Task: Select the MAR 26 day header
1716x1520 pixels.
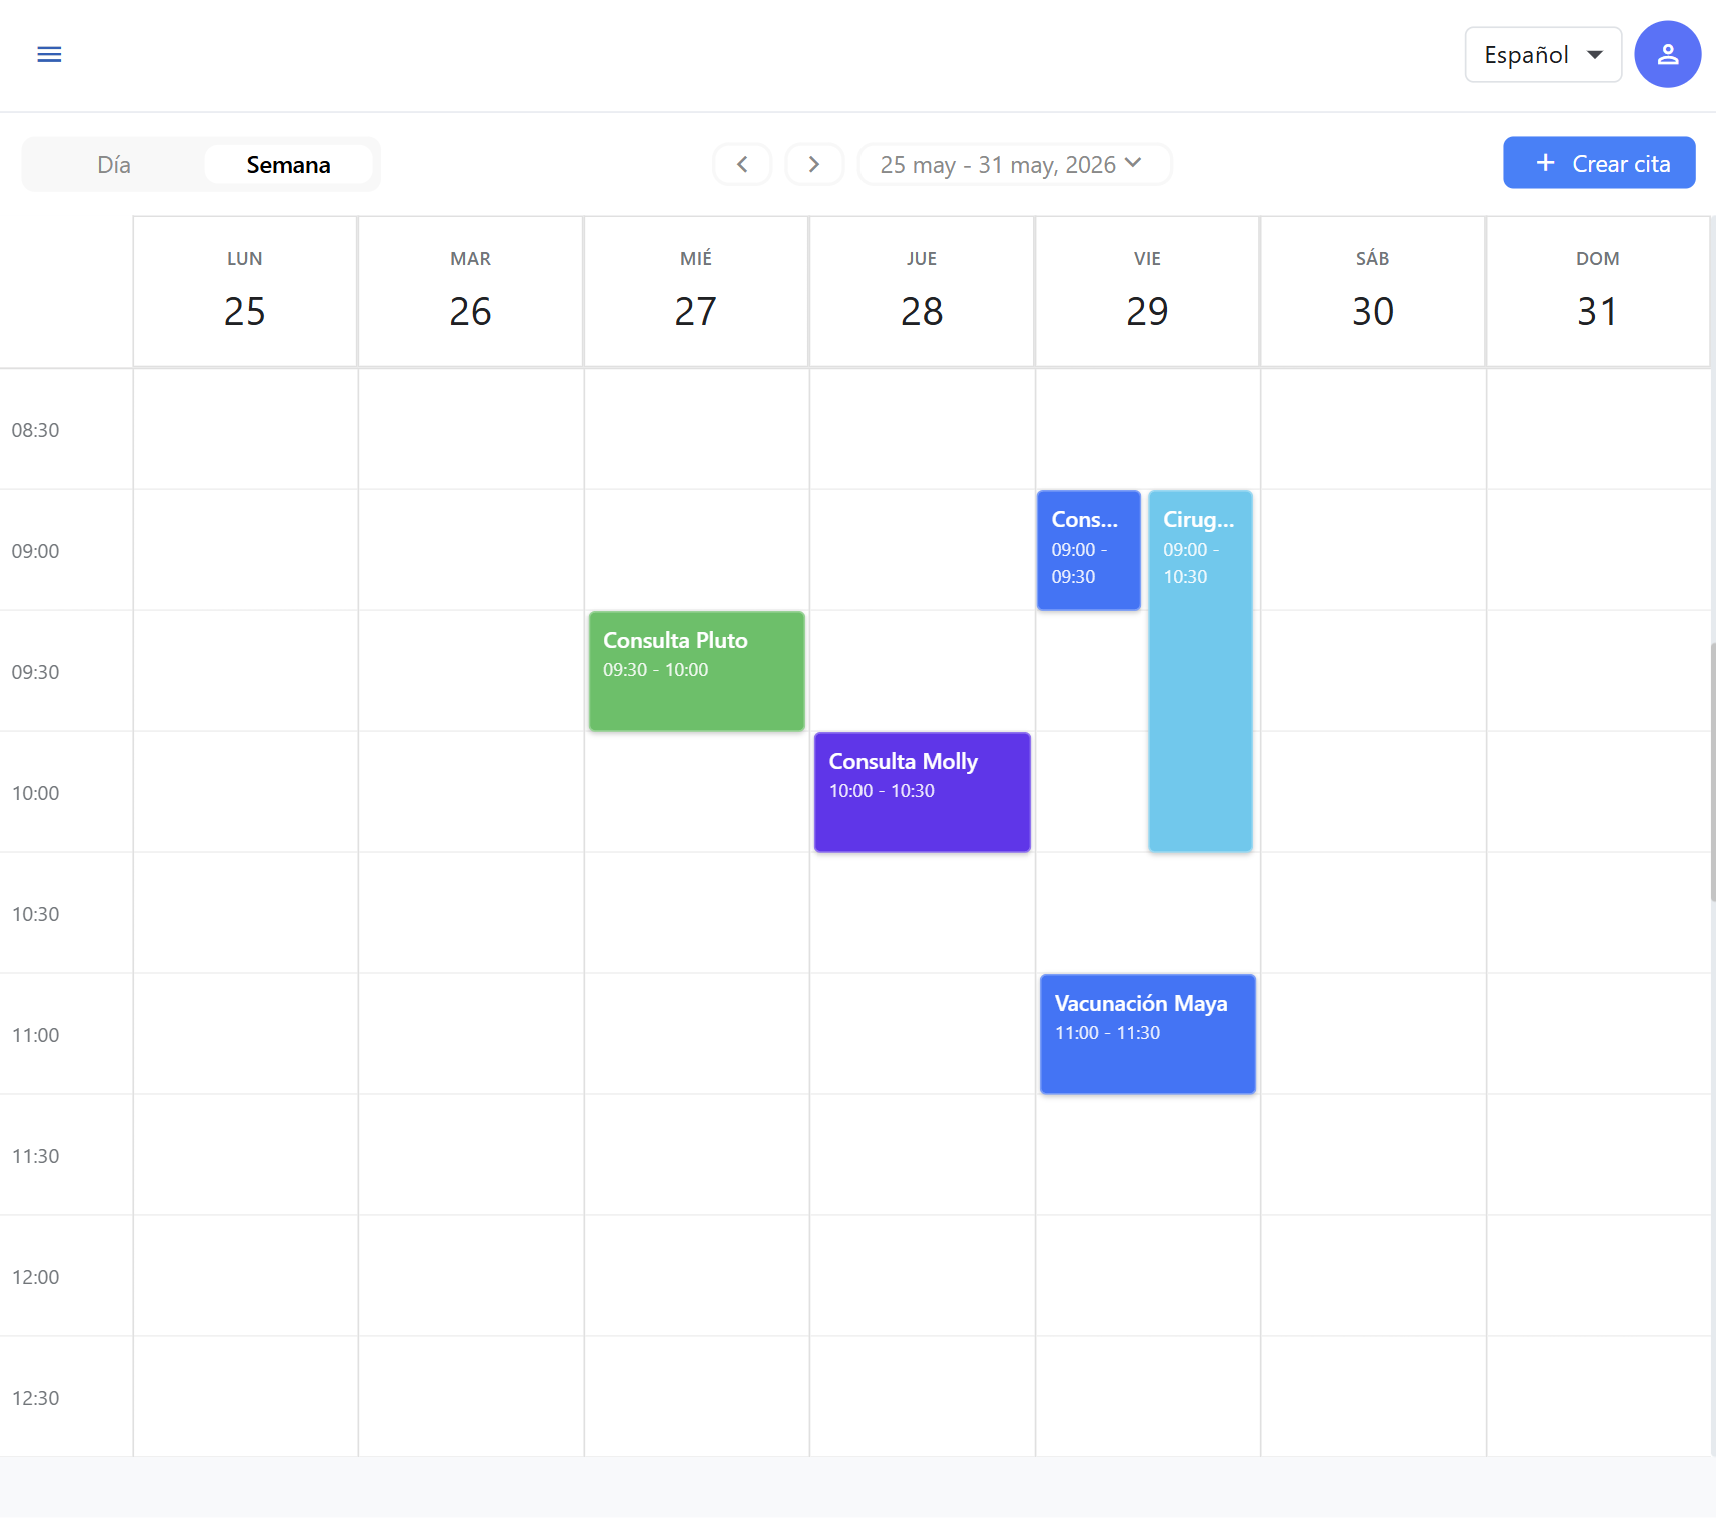Action: click(470, 292)
